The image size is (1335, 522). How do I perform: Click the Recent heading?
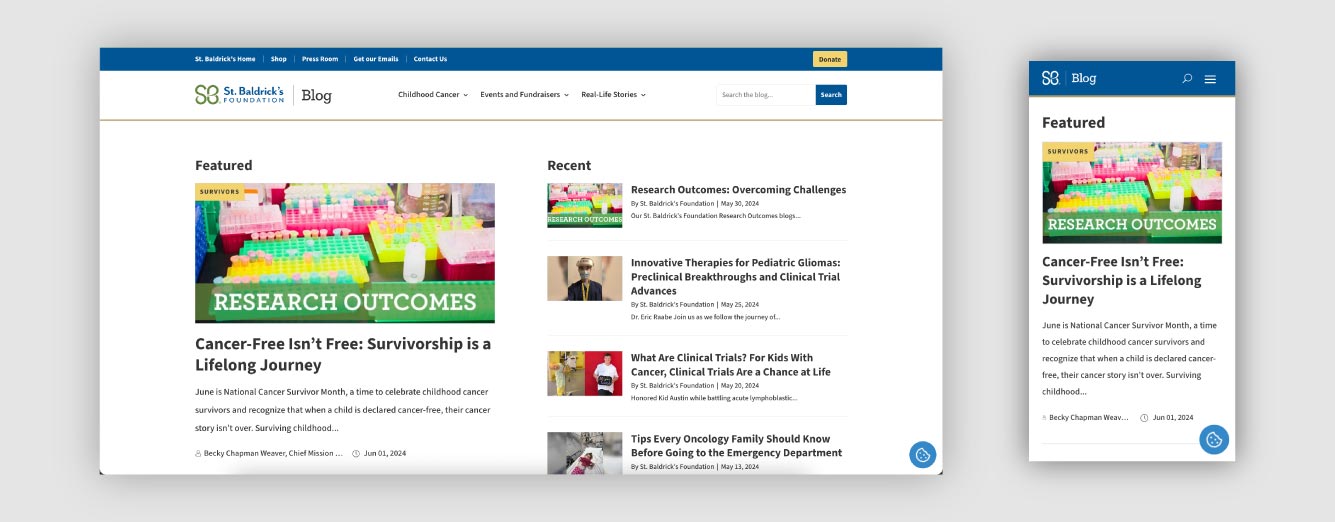569,165
